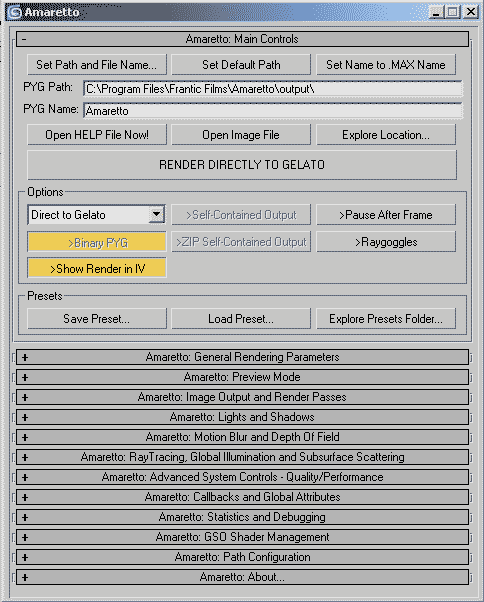Toggle Self-Contained Output option
Viewport: 484px width, 602px height.
(241, 215)
